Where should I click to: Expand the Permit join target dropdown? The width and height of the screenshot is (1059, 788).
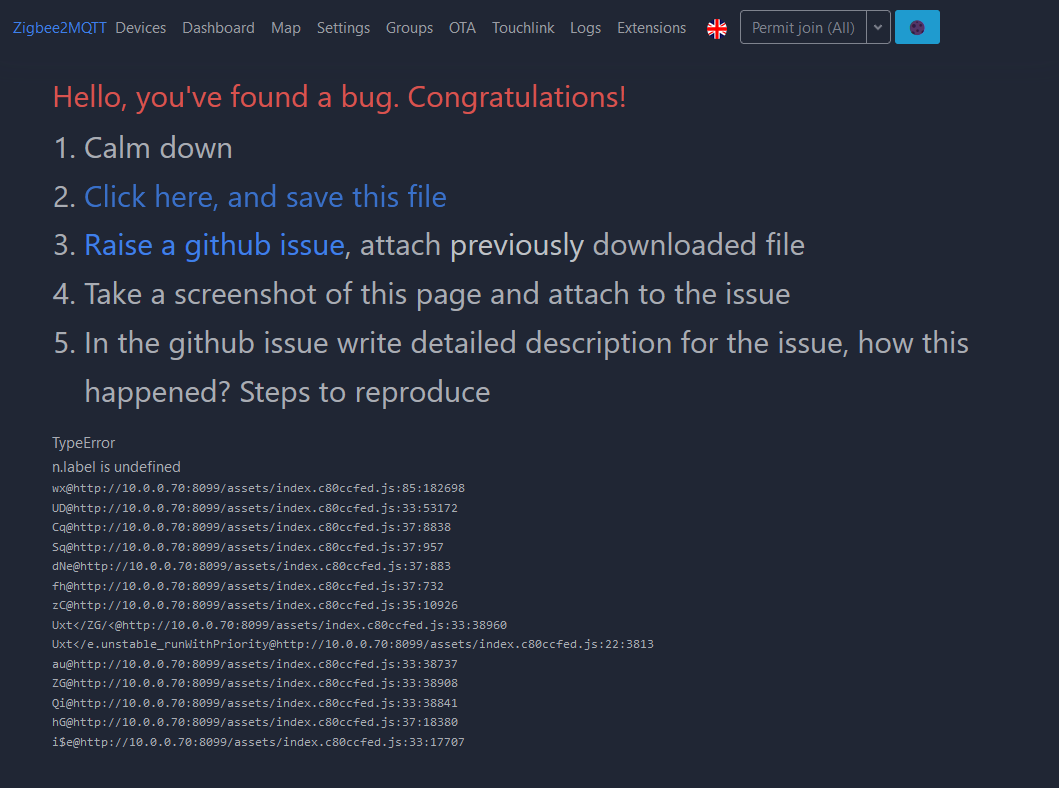coord(878,27)
